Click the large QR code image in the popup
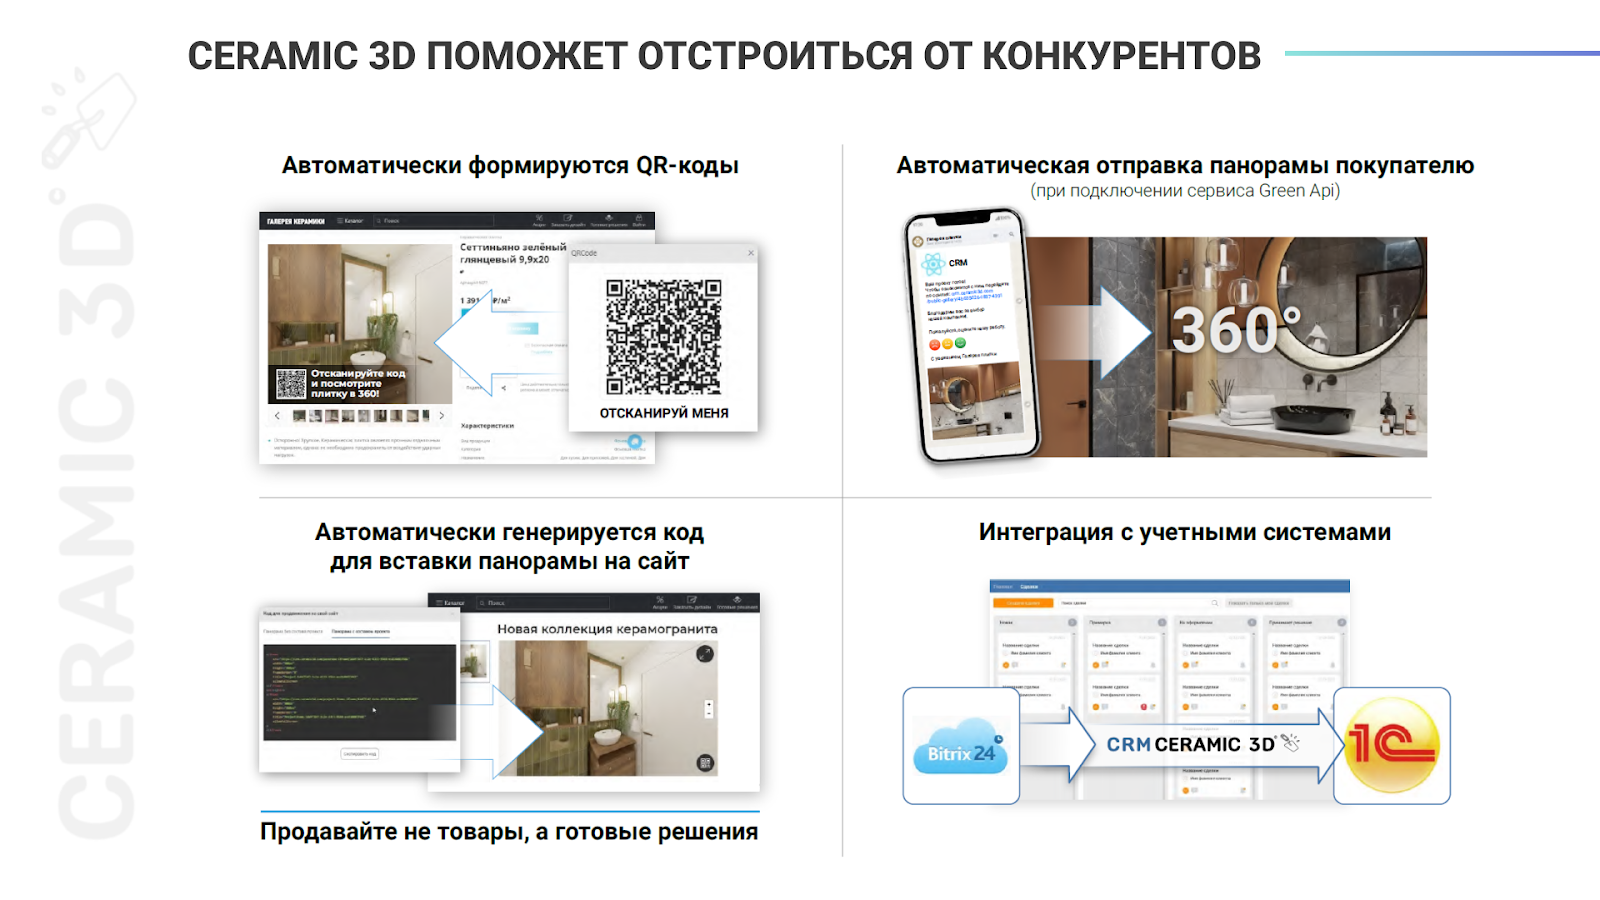Viewport: 1600px width, 900px height. [x=663, y=336]
